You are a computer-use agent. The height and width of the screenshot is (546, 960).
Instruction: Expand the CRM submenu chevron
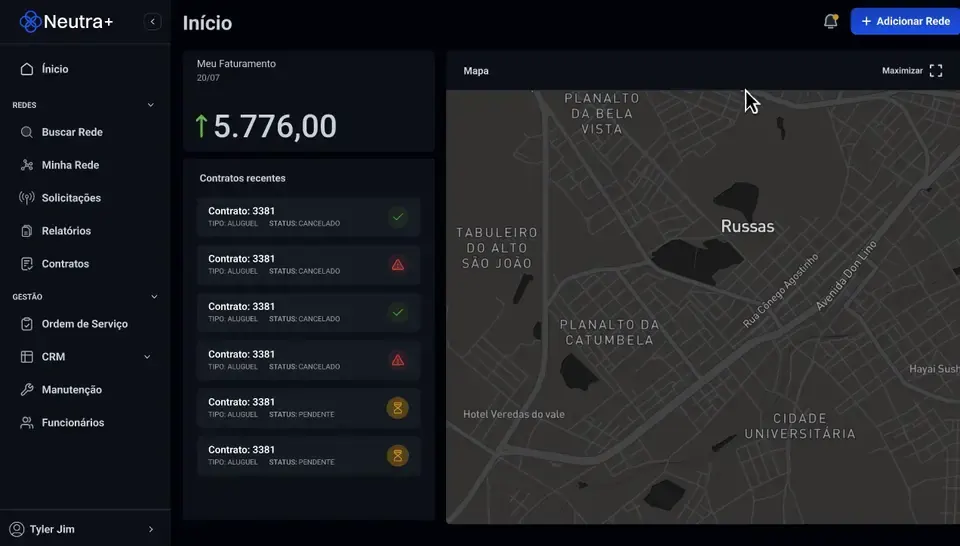147,357
